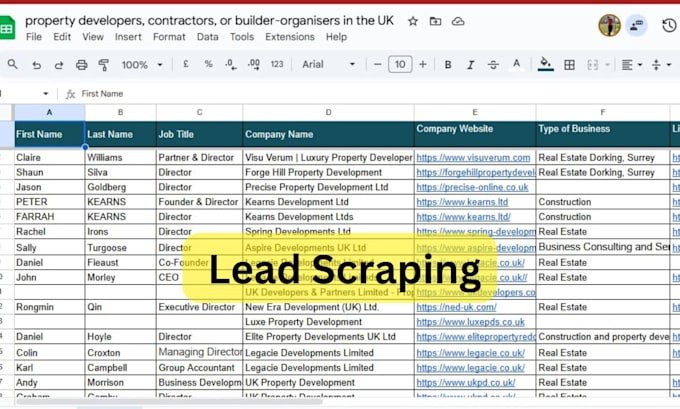This screenshot has height=409, width=680.
Task: Search the menus with magnifier icon
Action: (13, 65)
